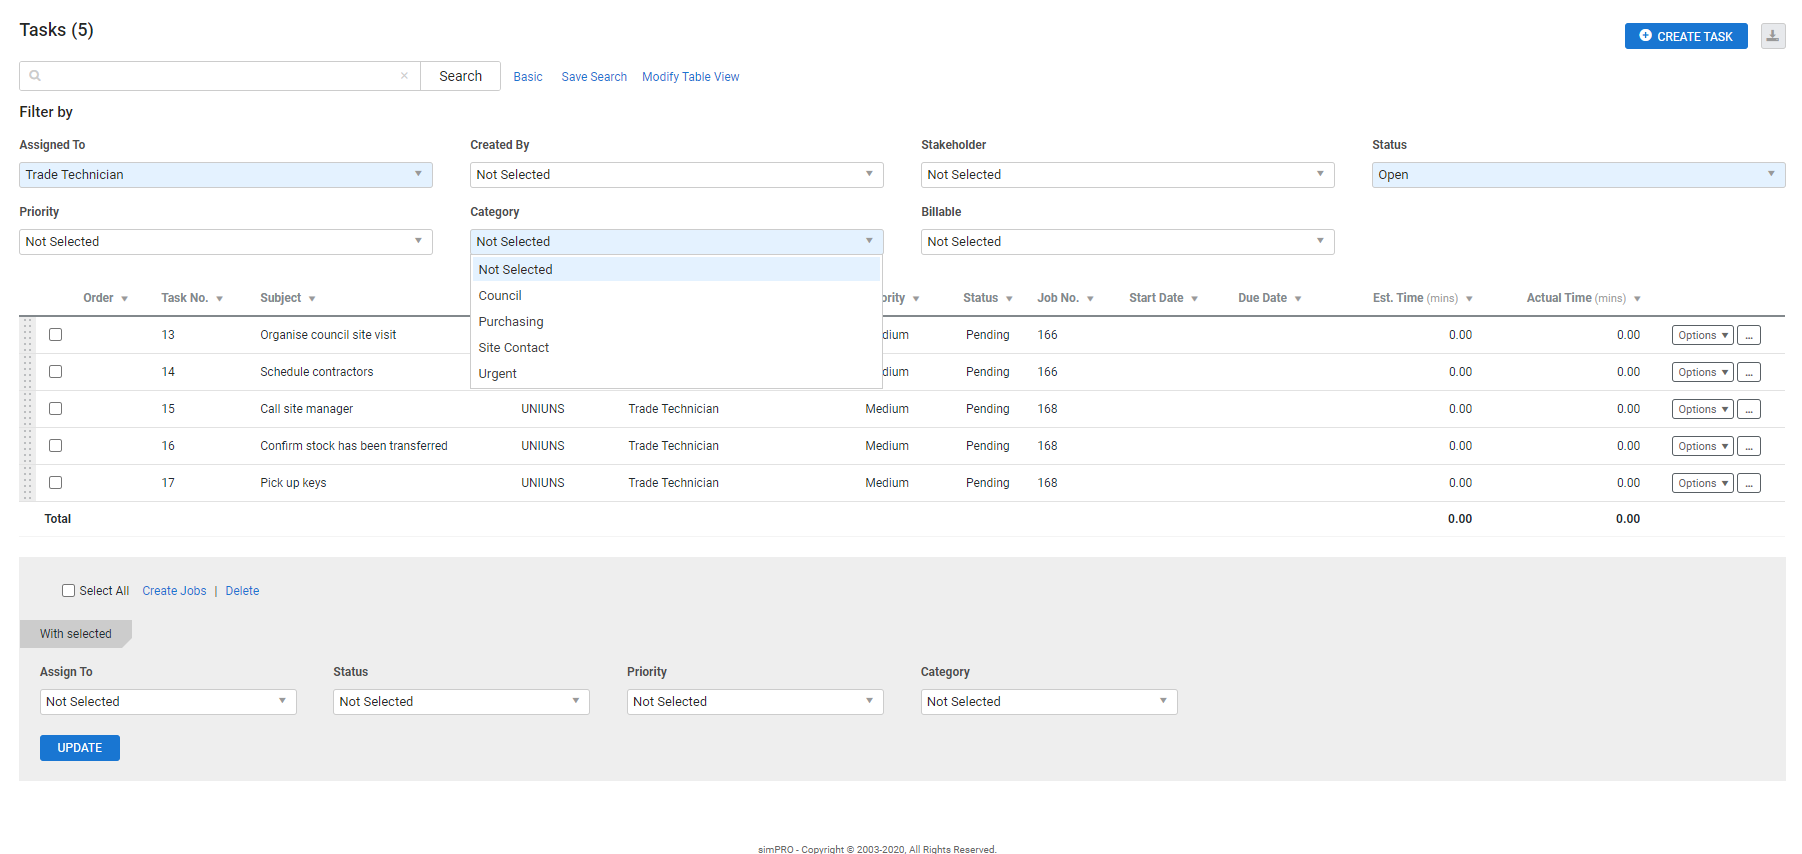Select Urgent in category dropdown list
Viewport: 1802px width, 854px height.
pos(497,374)
